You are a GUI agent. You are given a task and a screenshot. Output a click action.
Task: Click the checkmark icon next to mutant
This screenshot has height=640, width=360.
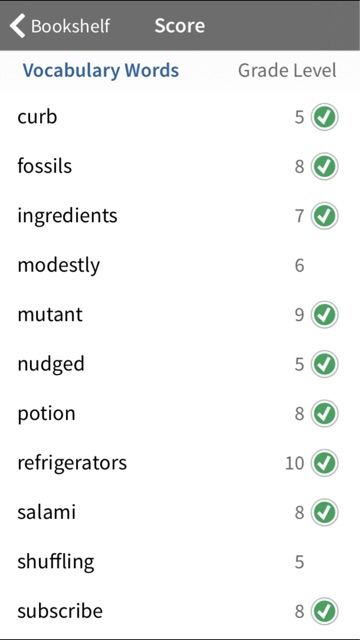coord(324,315)
